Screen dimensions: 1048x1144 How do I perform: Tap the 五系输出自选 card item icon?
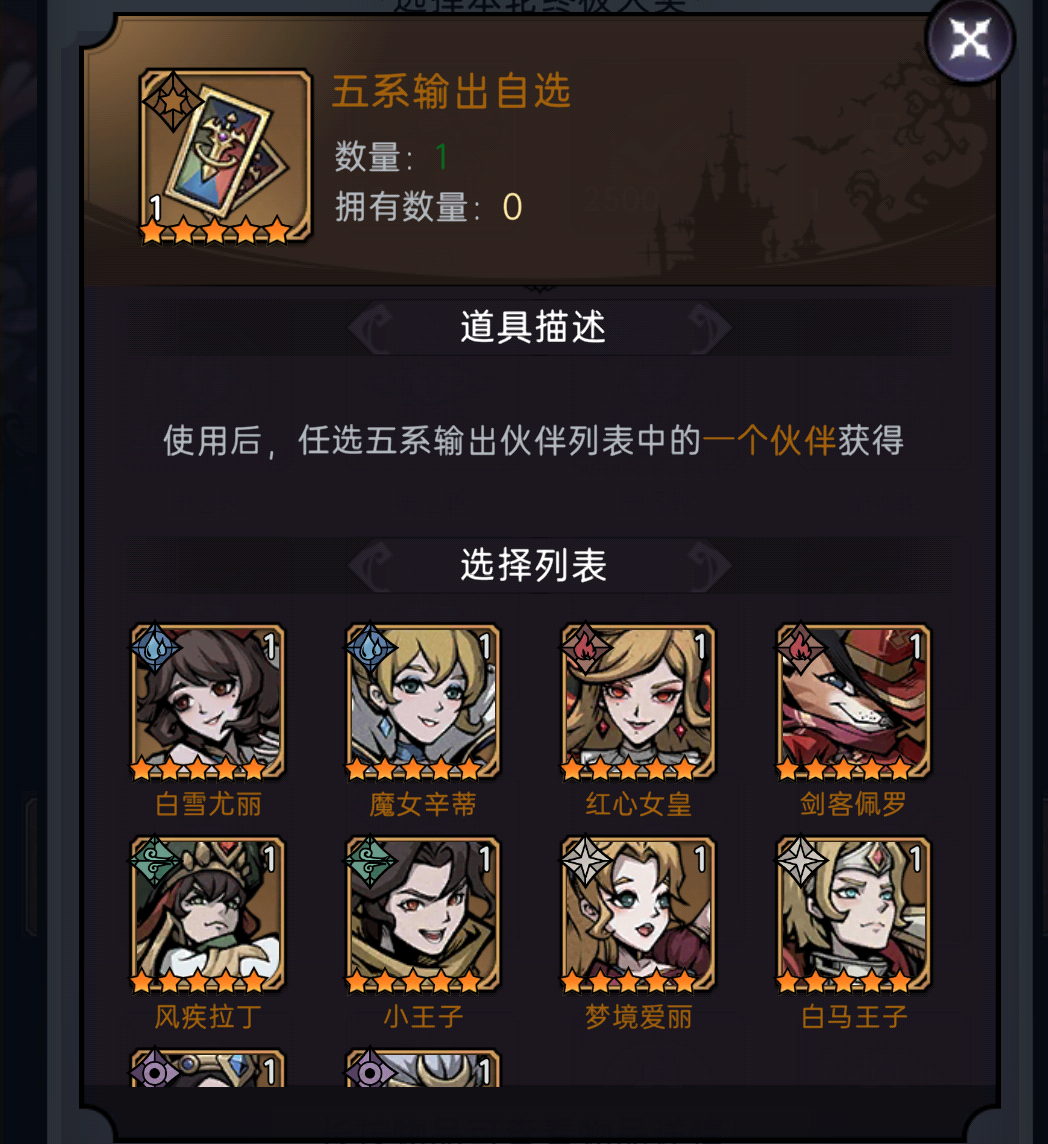[x=226, y=156]
